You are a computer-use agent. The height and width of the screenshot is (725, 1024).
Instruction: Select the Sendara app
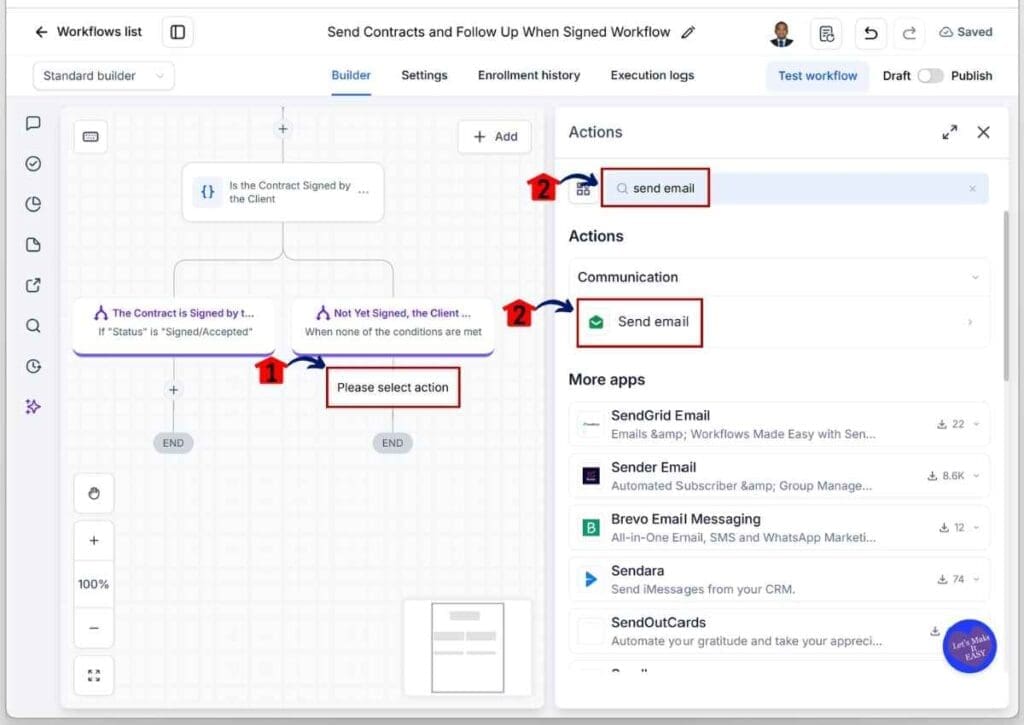tap(778, 579)
